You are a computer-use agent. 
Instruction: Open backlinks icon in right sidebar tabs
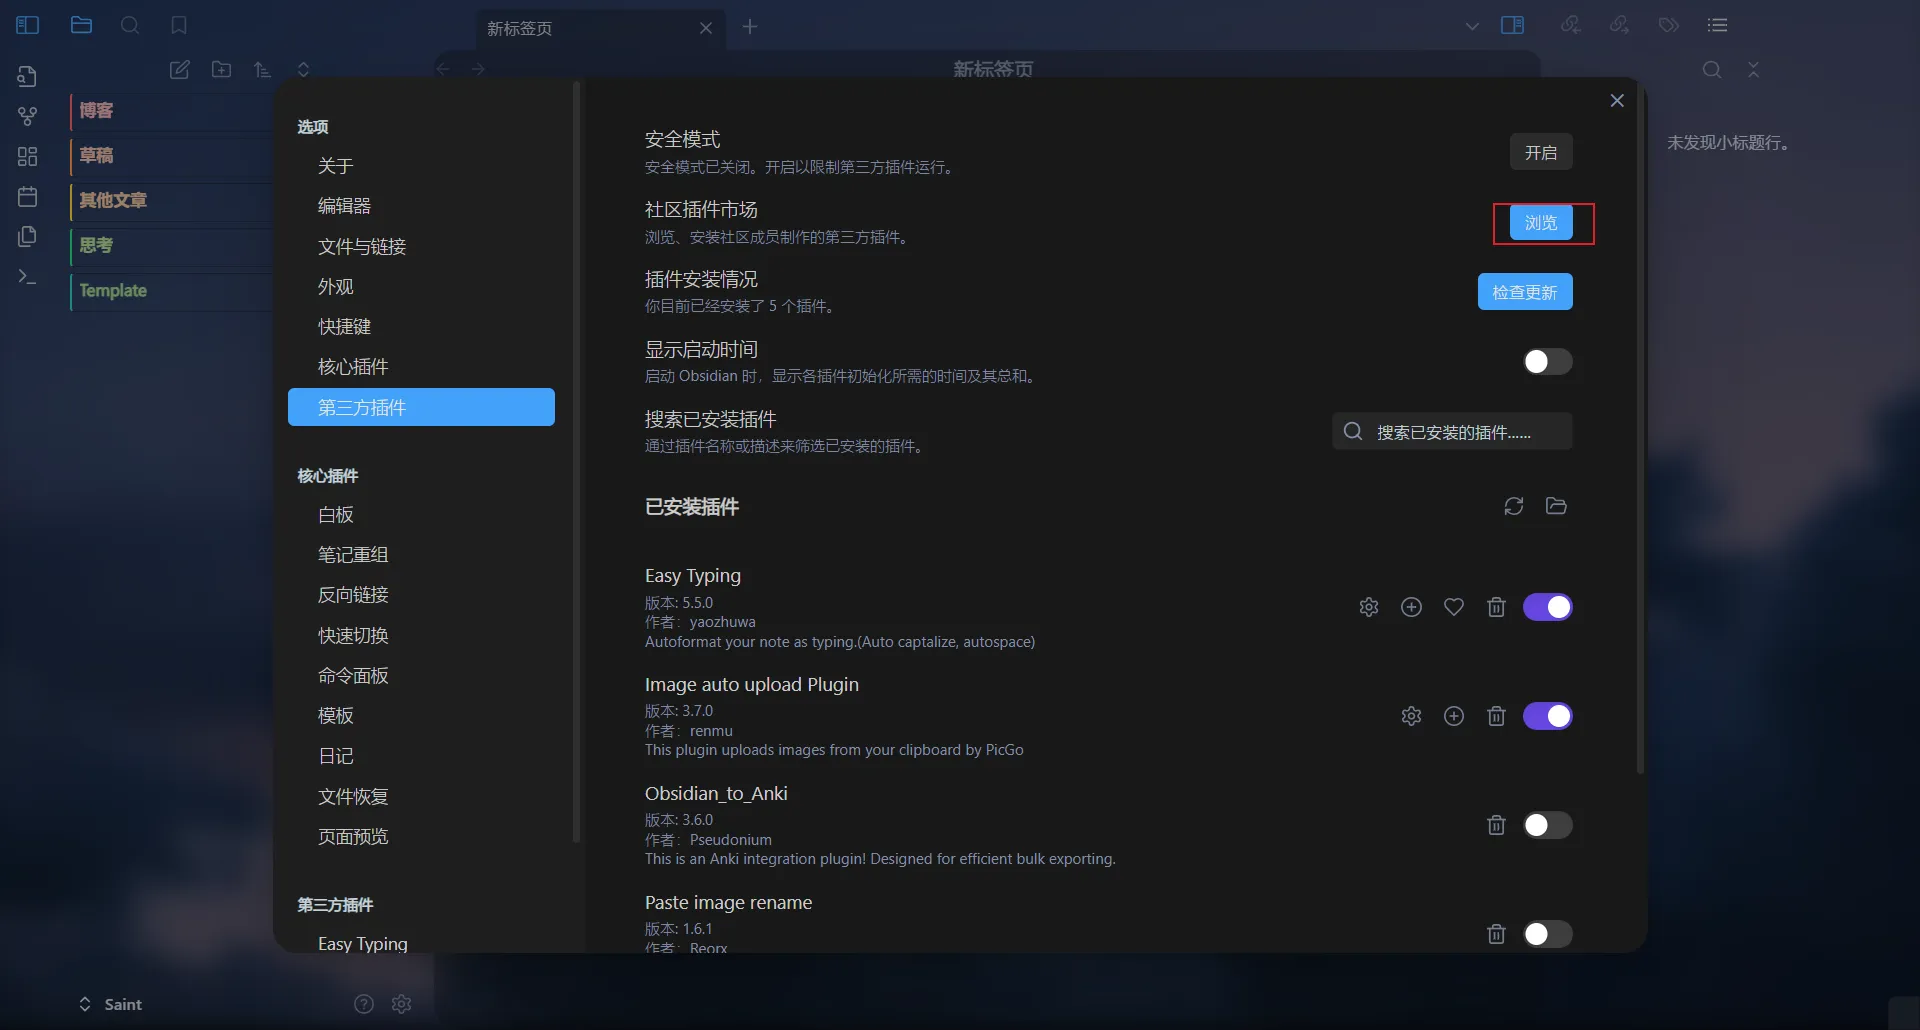[x=1571, y=25]
